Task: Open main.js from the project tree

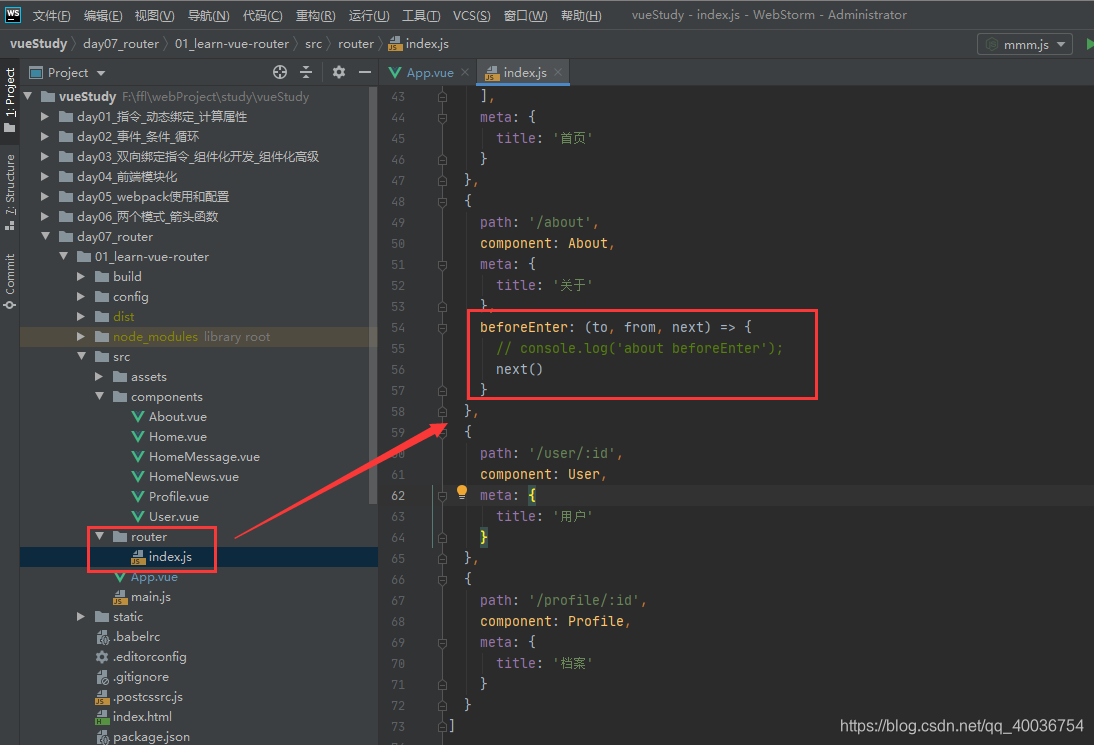Action: [150, 597]
